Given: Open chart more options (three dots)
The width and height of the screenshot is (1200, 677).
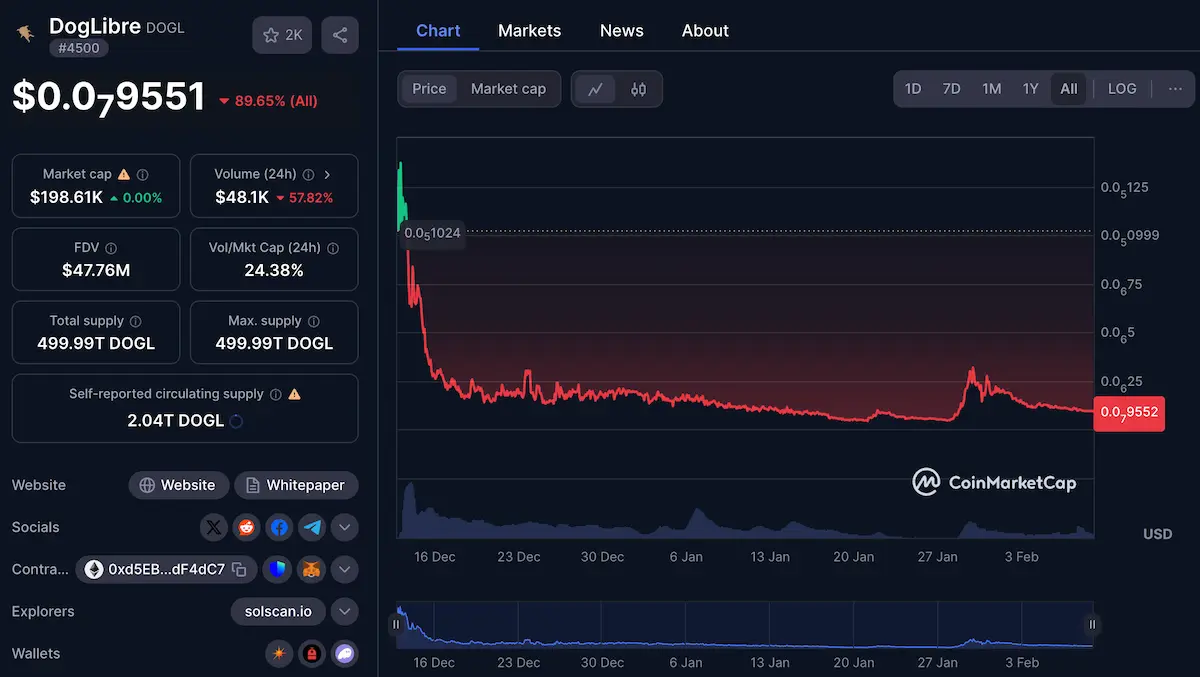Looking at the screenshot, I should tap(1175, 89).
